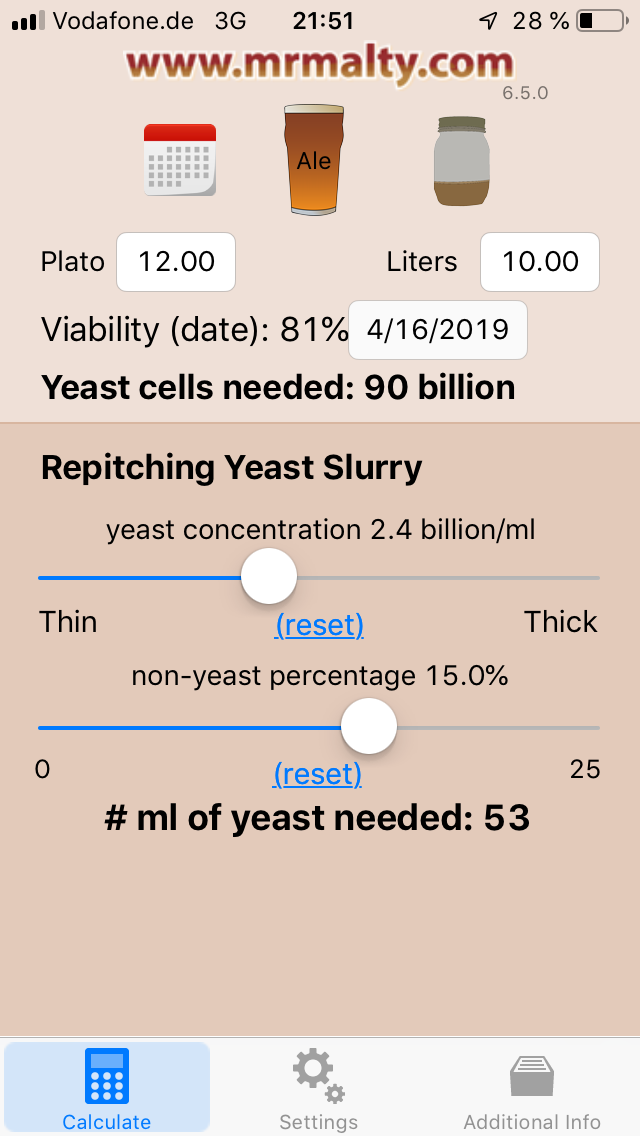
Task: Switch to the Additional Info tab
Action: pyautogui.click(x=532, y=1087)
